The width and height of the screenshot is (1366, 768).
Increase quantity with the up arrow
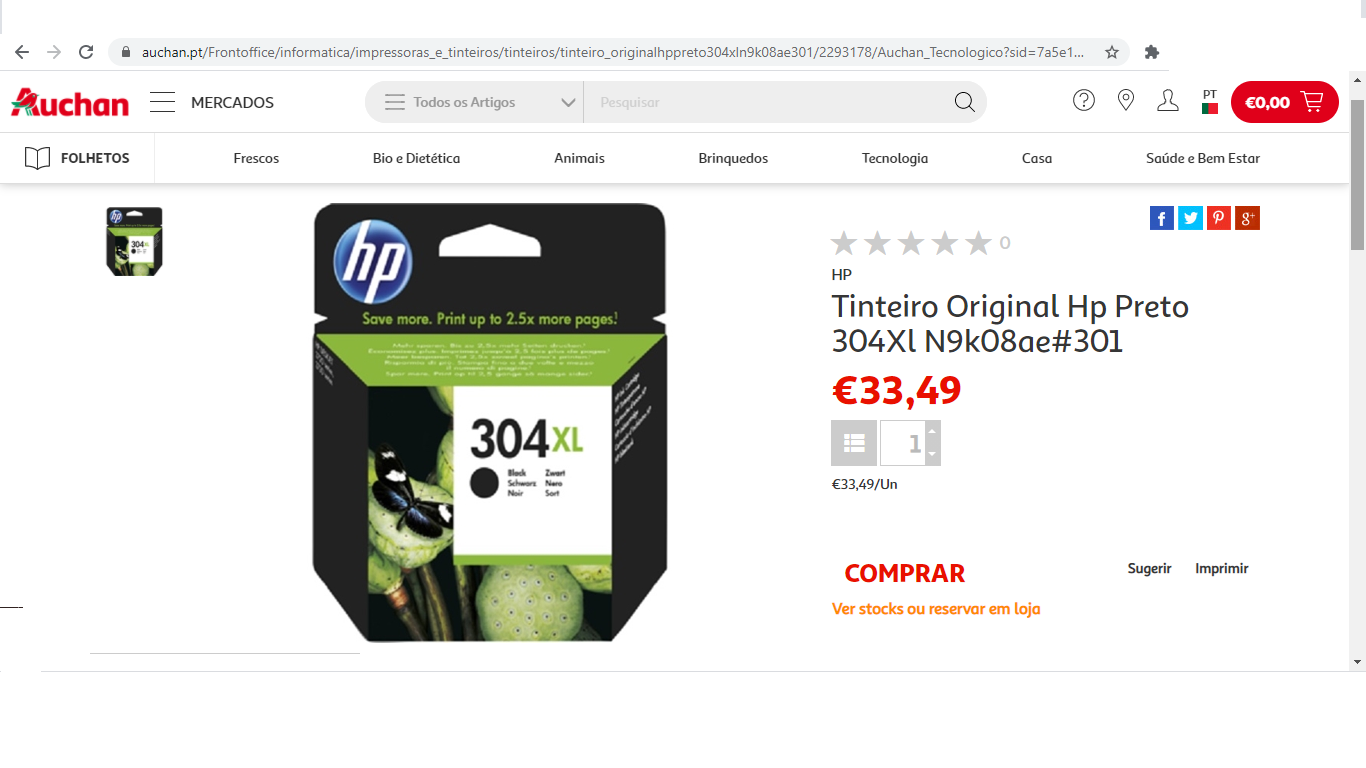(933, 432)
